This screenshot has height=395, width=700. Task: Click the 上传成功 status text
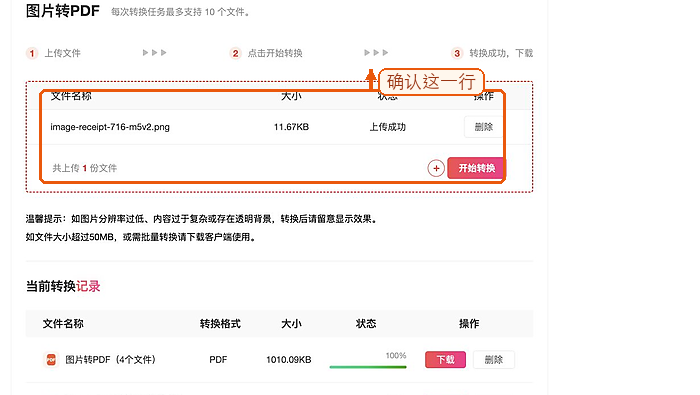pyautogui.click(x=388, y=127)
